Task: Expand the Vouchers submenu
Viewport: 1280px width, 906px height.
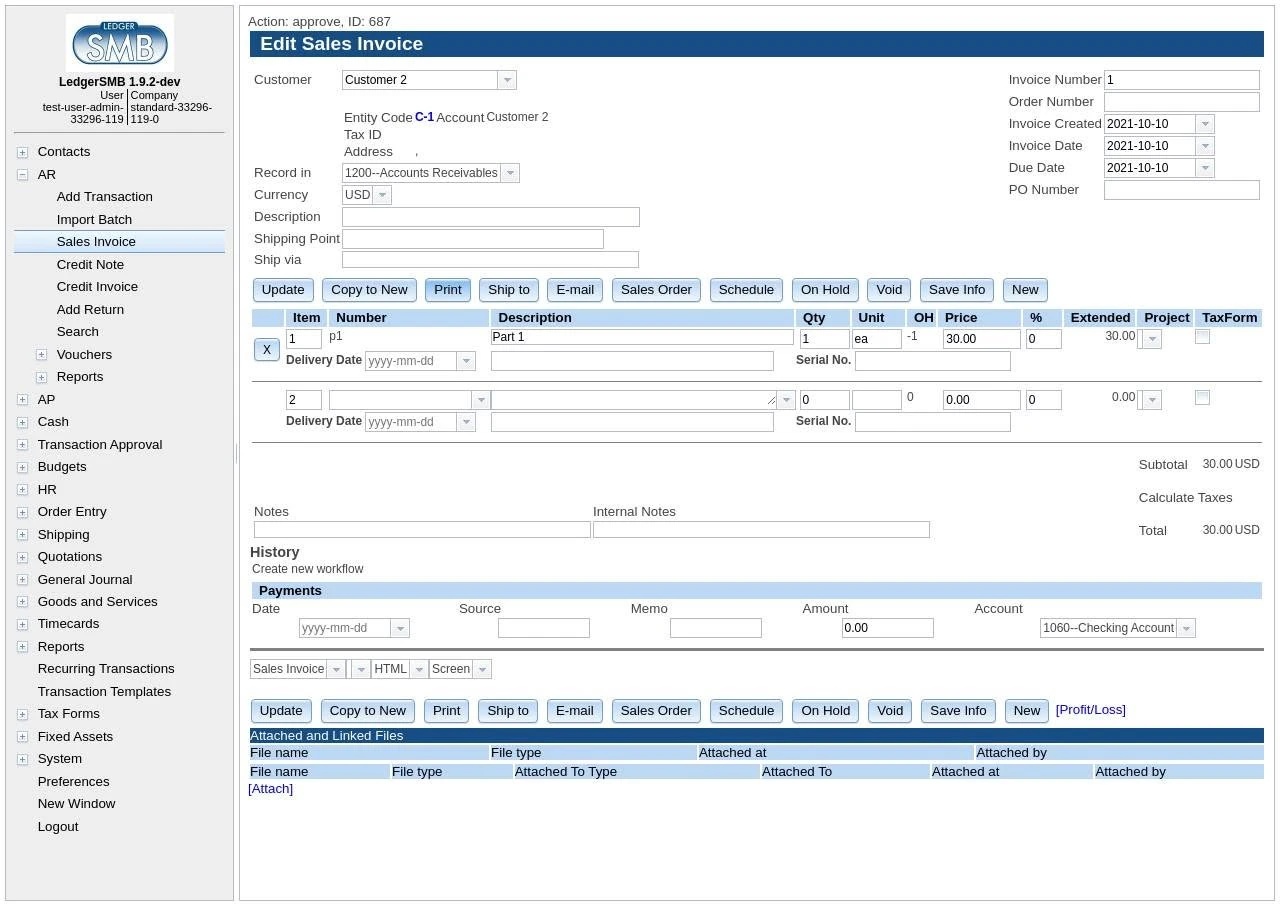Action: [x=41, y=355]
